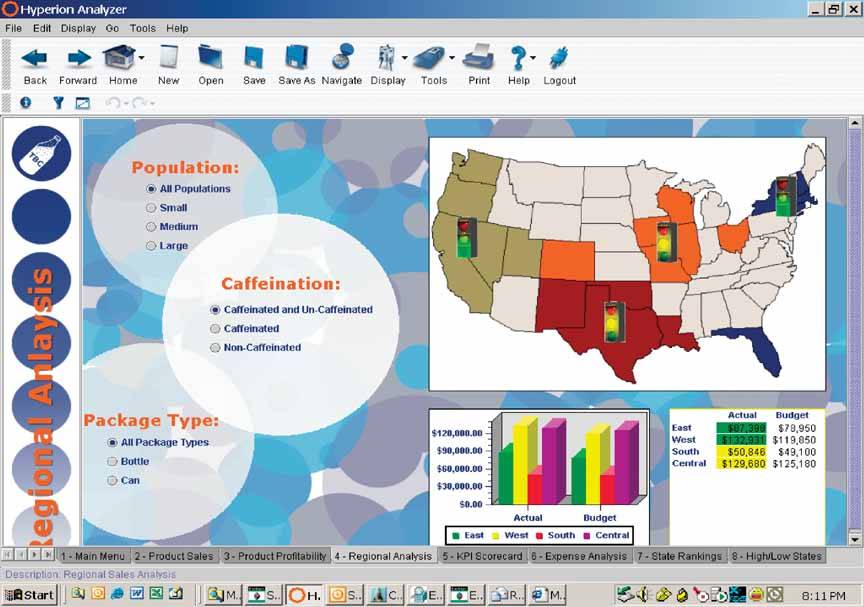Switch to the 7 - State Rankings tab
Viewport: 864px width, 607px height.
pyautogui.click(x=679, y=556)
